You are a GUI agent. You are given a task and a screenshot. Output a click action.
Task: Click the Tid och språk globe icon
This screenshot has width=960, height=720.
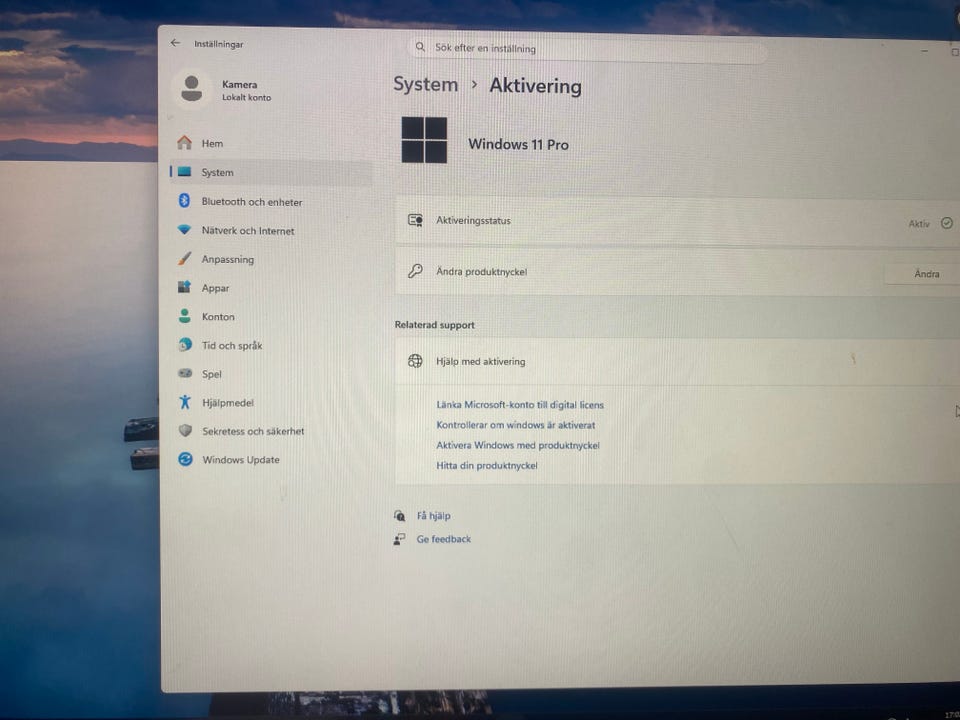coord(185,345)
